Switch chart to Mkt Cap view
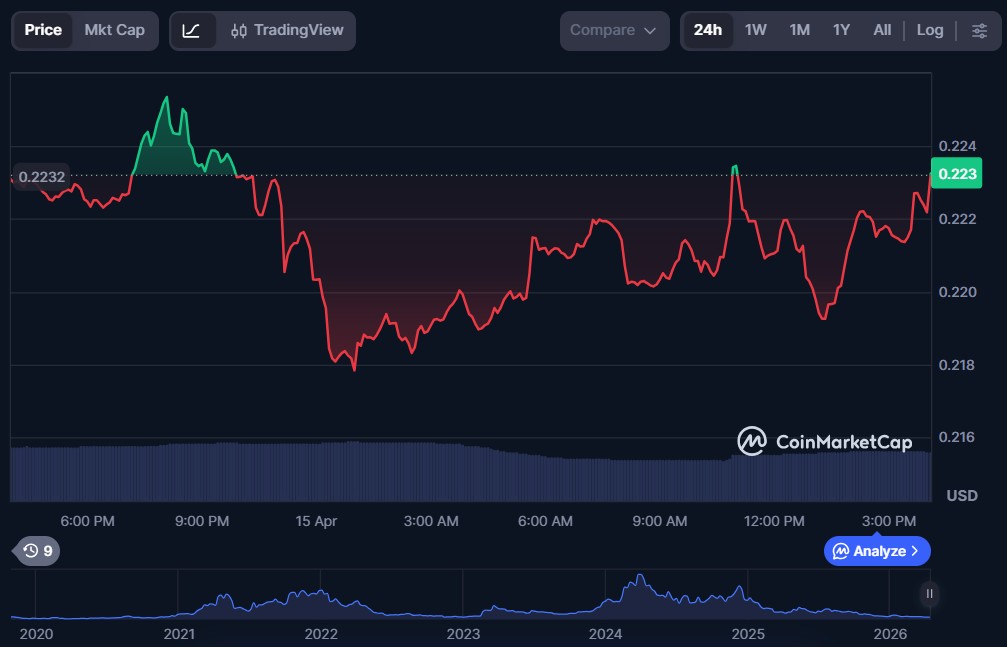The height and width of the screenshot is (647, 1007). 114,31
